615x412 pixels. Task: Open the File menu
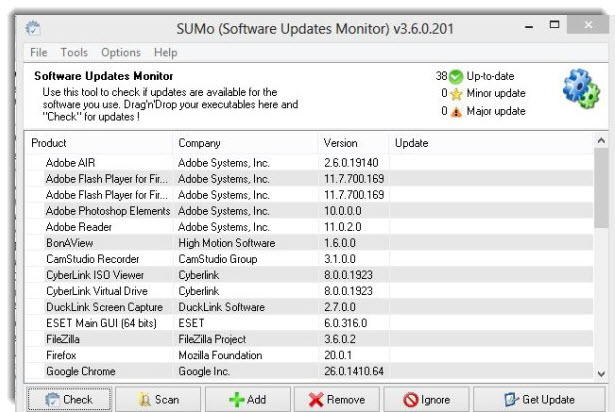(x=38, y=52)
